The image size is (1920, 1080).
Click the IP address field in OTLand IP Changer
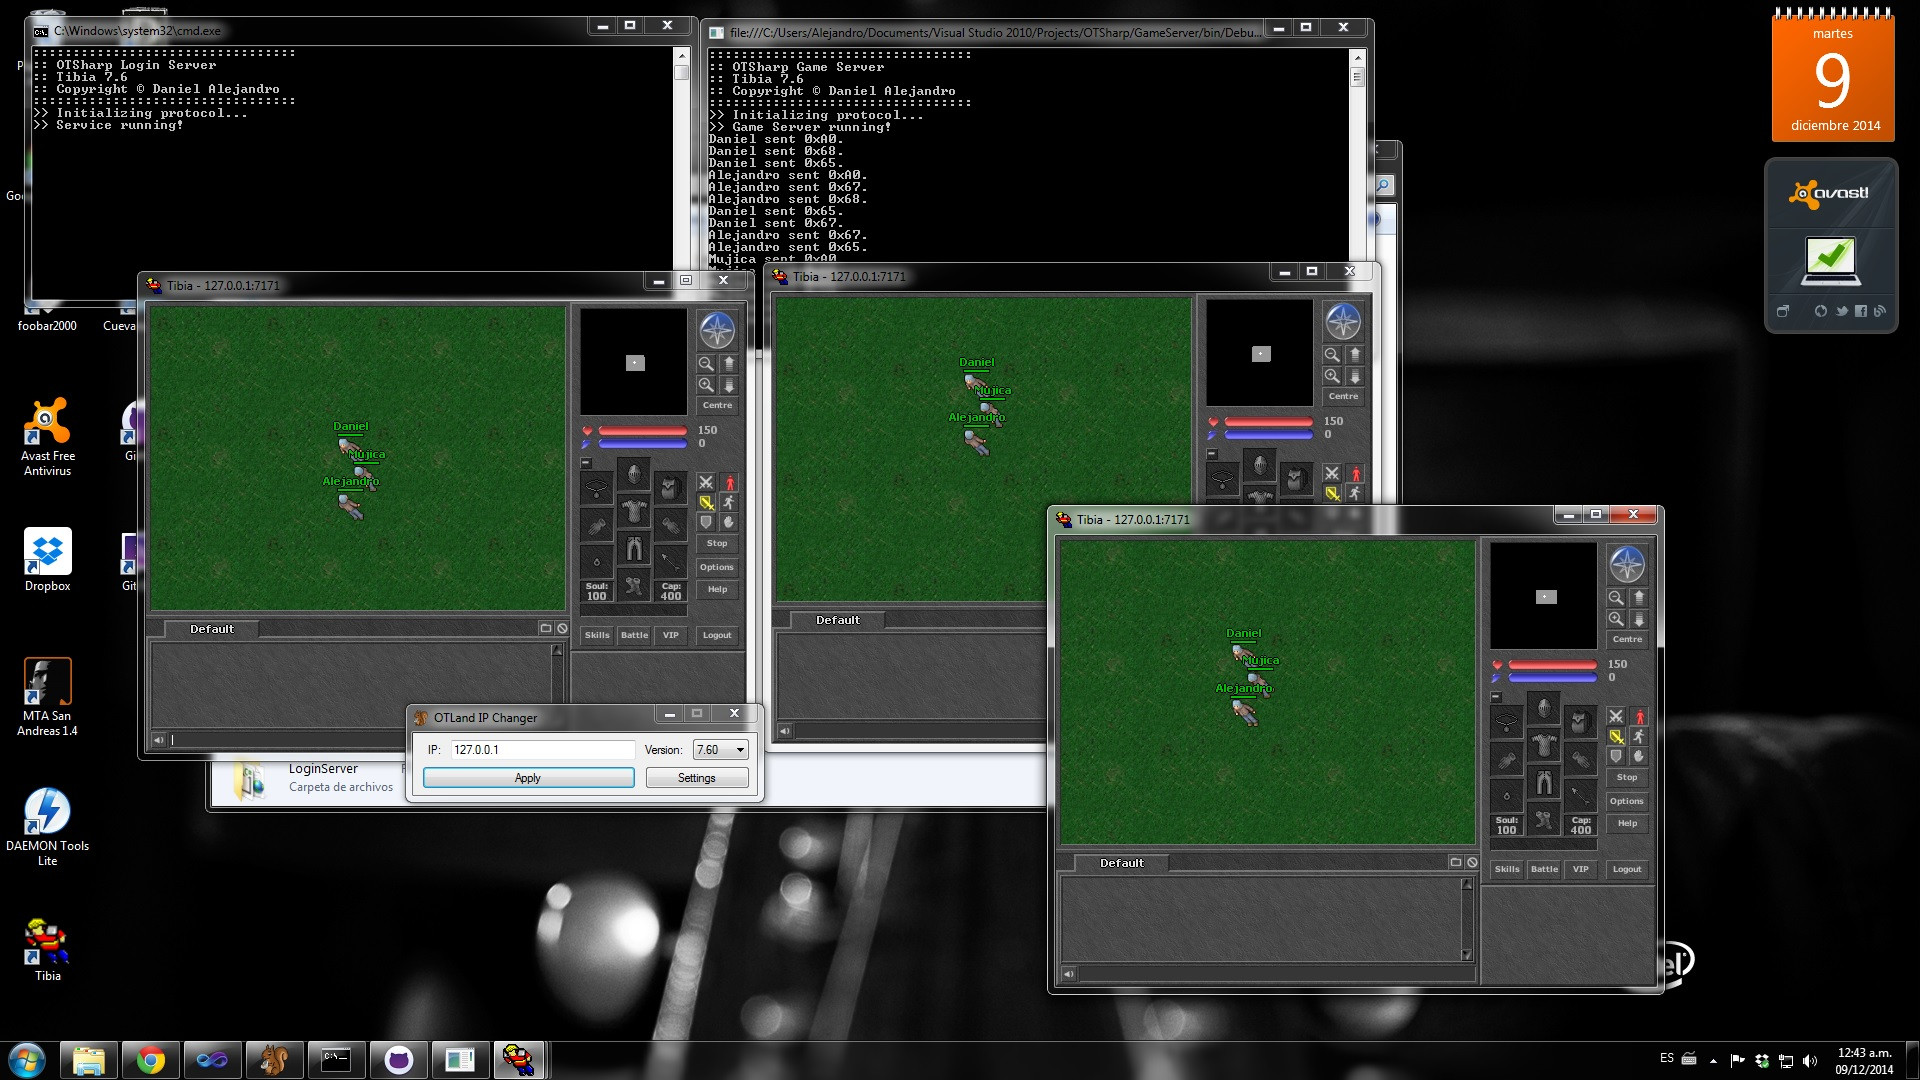(542, 750)
